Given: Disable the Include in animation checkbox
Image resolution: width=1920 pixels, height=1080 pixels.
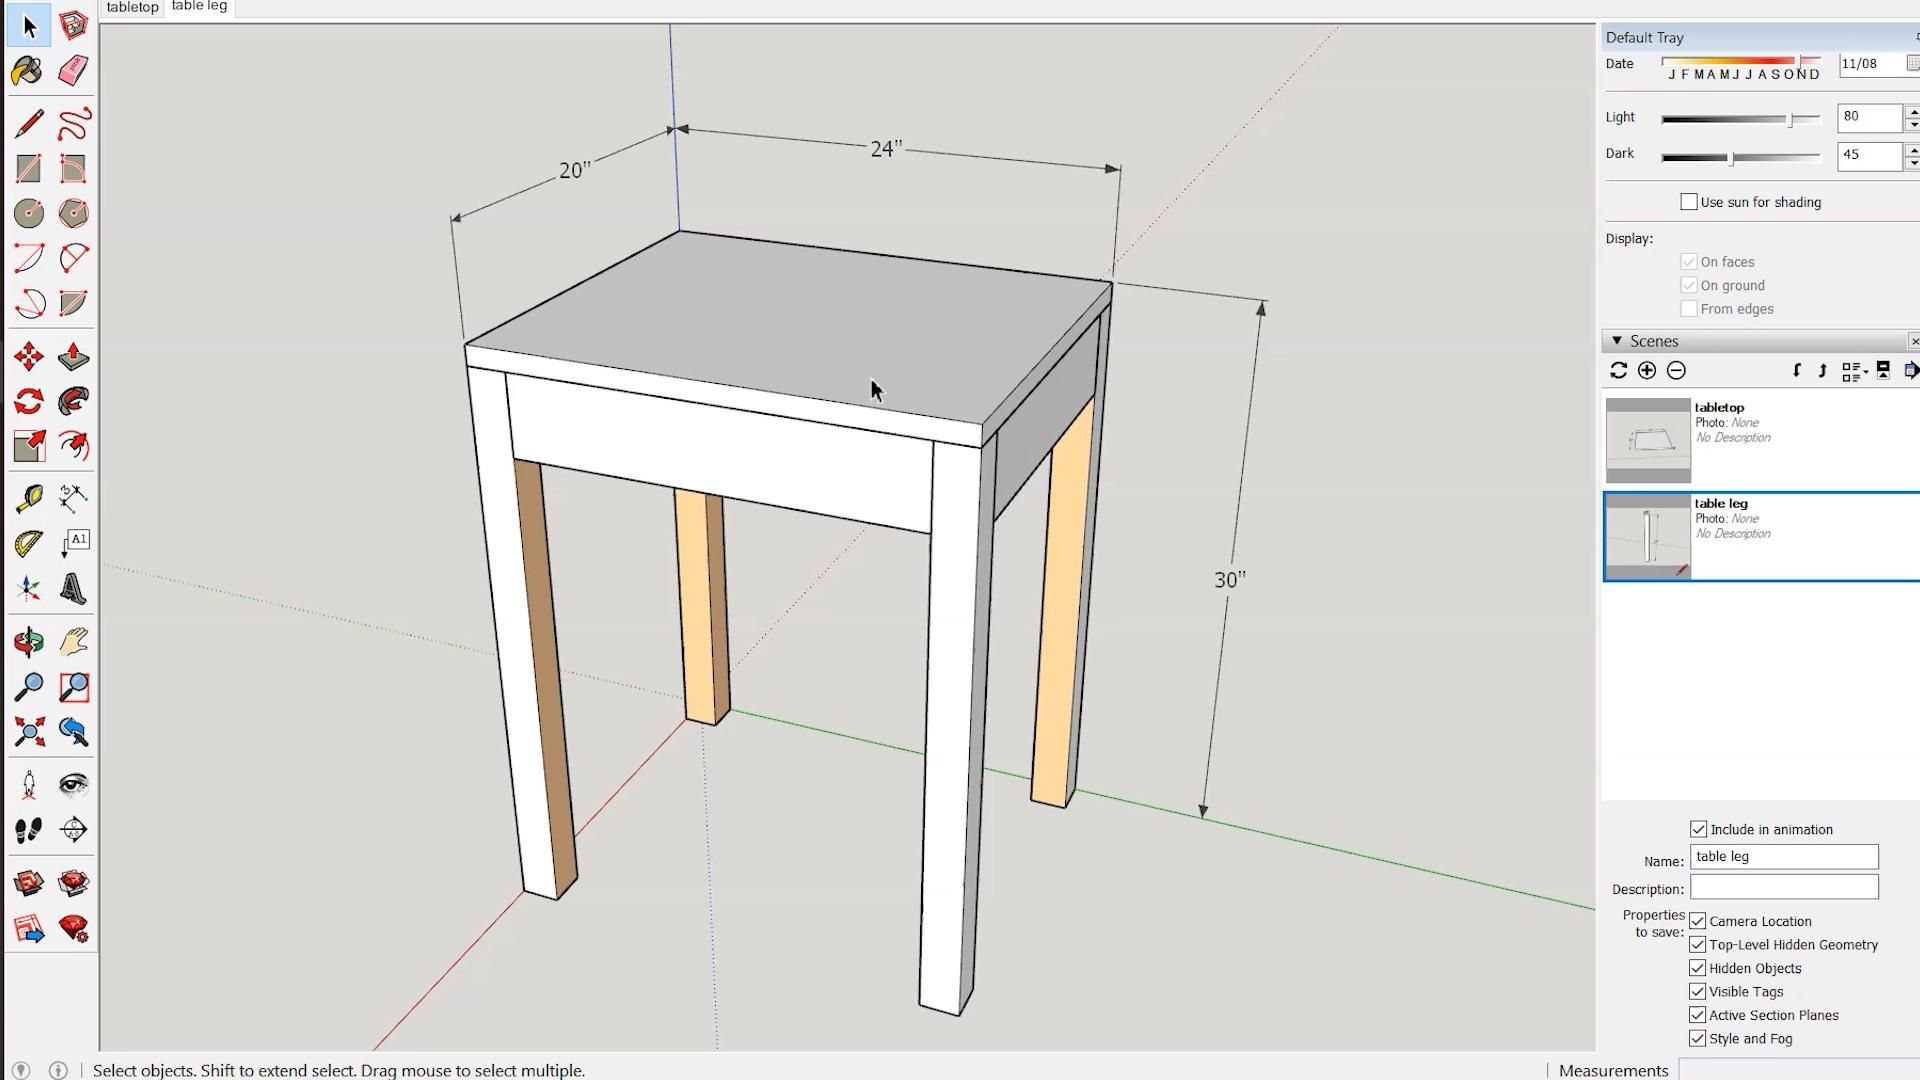Looking at the screenshot, I should [x=1698, y=829].
